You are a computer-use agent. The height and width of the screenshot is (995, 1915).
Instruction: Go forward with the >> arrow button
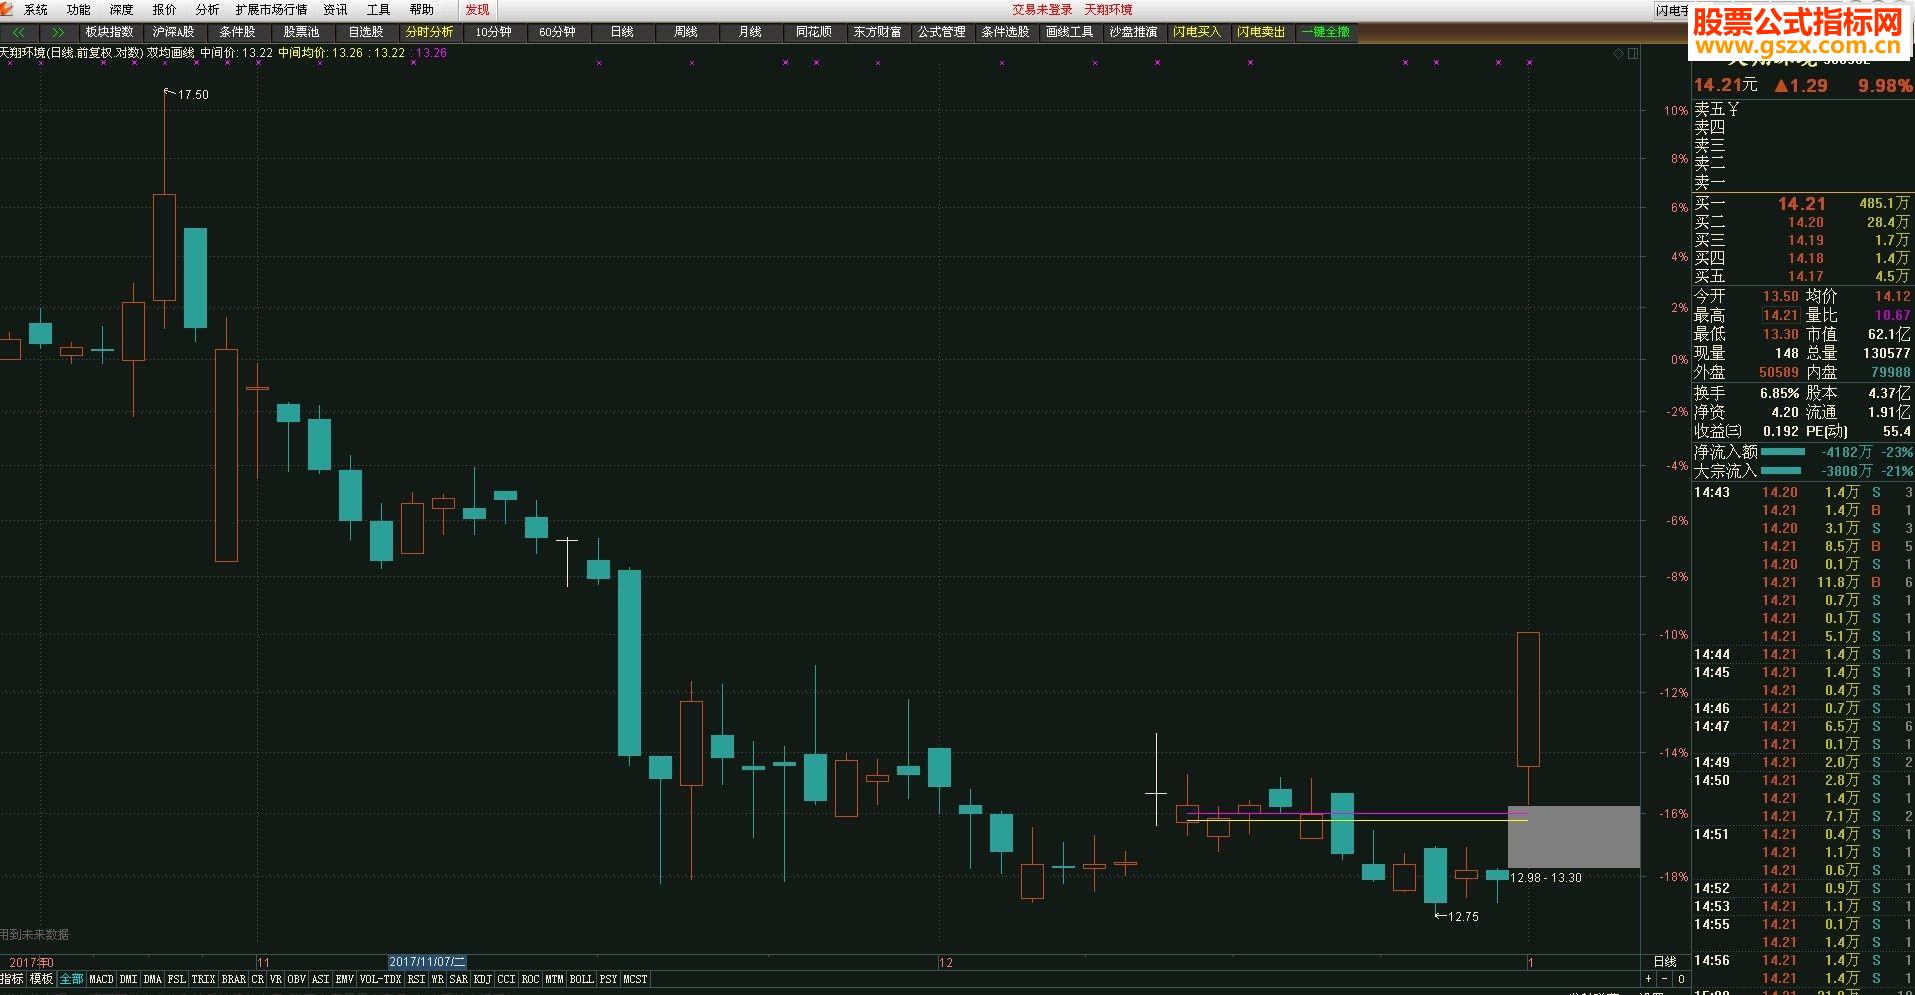58,32
